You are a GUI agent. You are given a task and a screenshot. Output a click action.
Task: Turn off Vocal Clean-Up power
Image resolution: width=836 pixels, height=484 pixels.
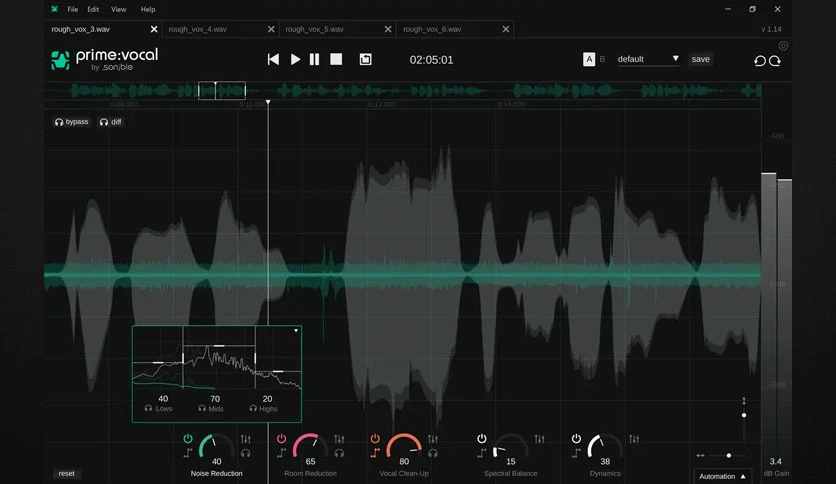tap(375, 439)
